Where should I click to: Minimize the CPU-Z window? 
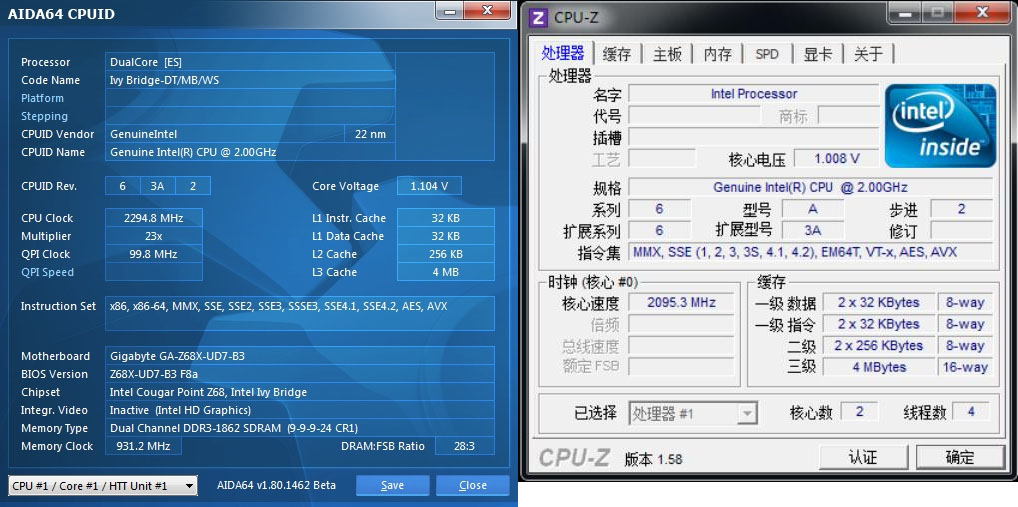(906, 12)
